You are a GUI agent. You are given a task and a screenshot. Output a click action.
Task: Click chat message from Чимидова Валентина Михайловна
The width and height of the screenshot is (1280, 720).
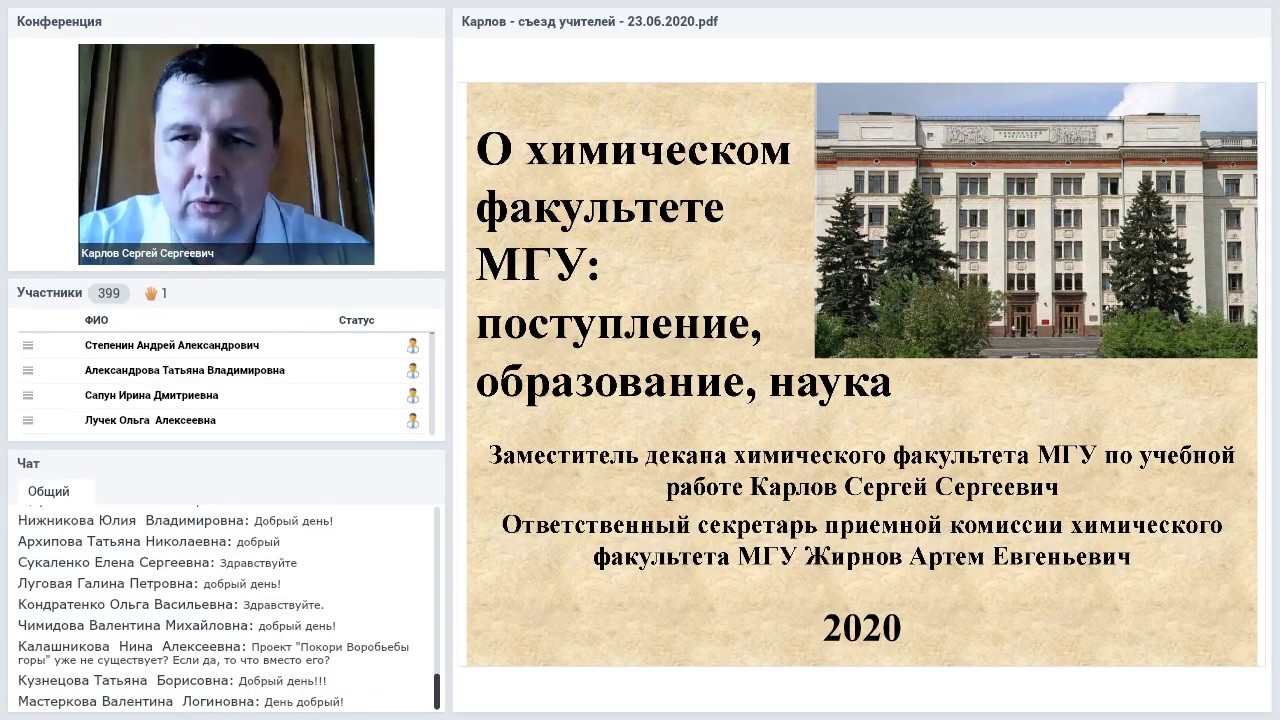(177, 626)
